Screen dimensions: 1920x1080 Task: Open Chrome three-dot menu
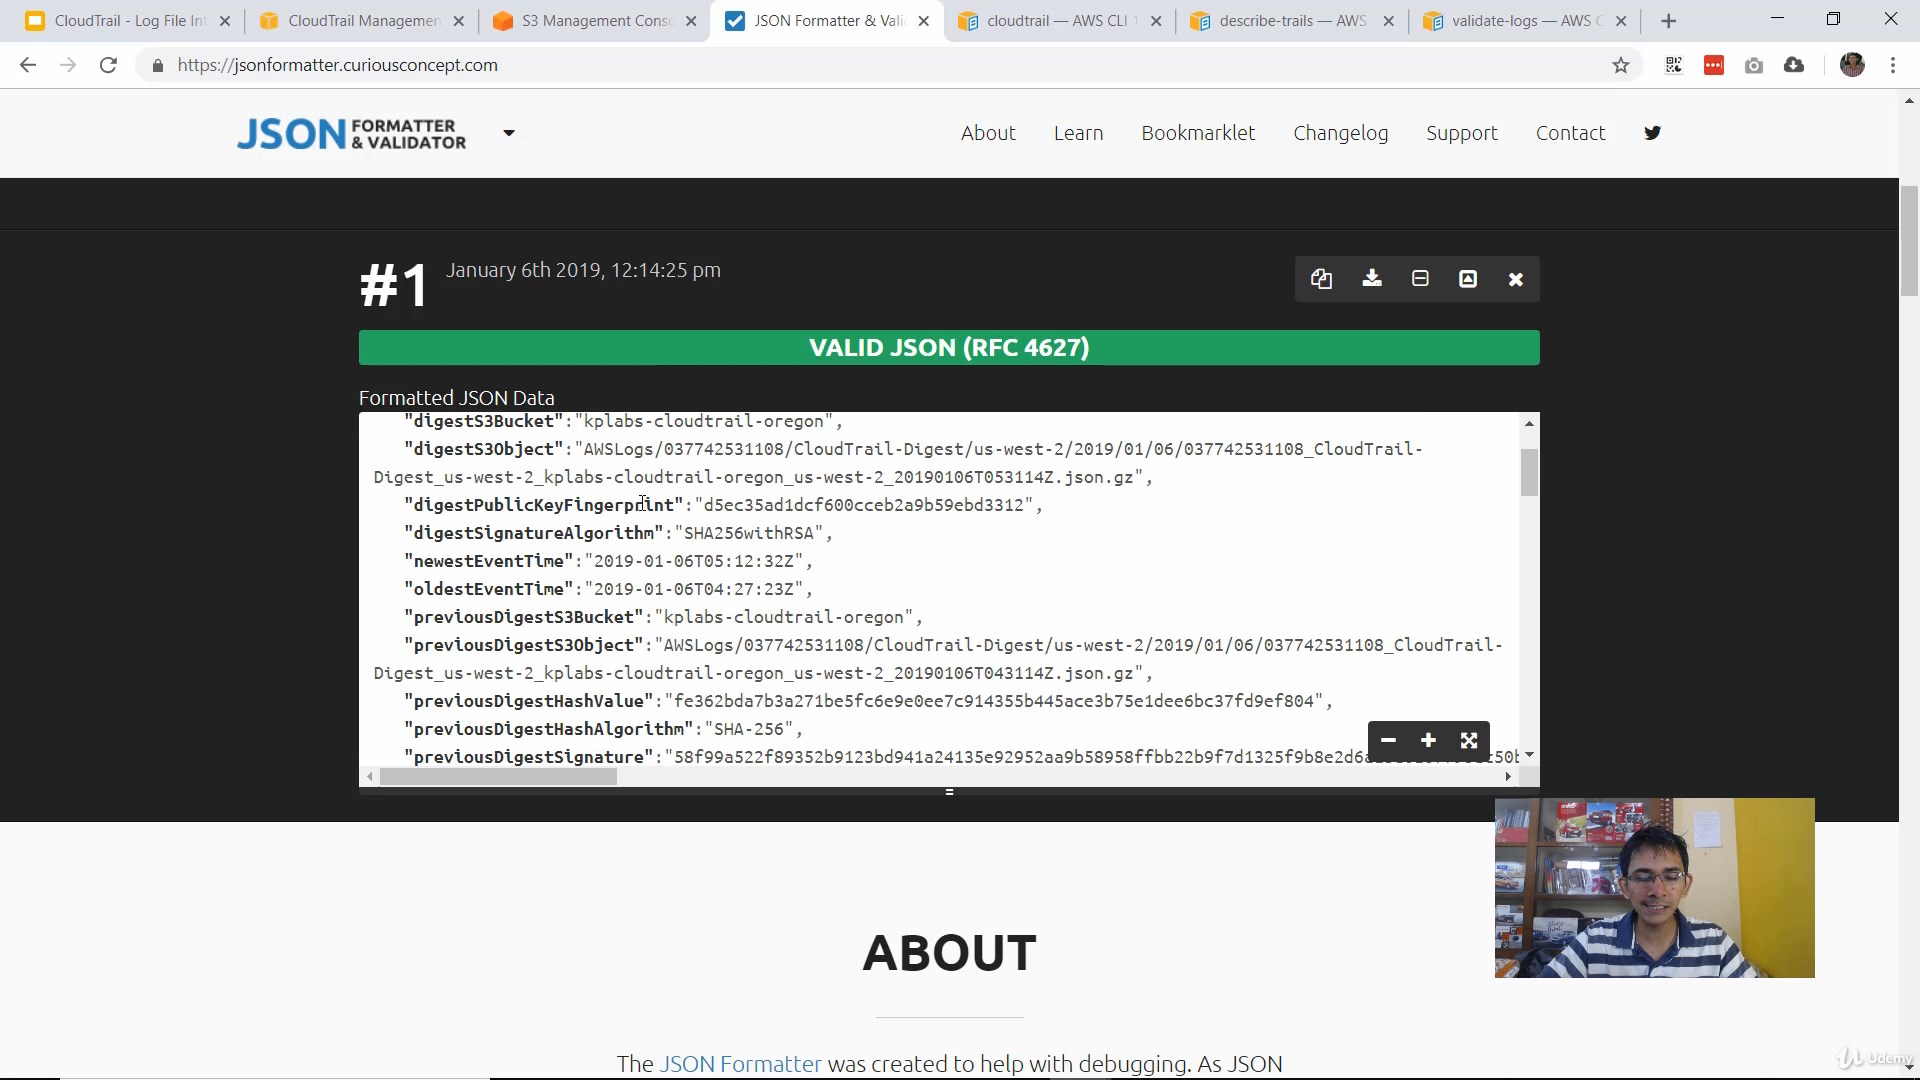point(1893,65)
